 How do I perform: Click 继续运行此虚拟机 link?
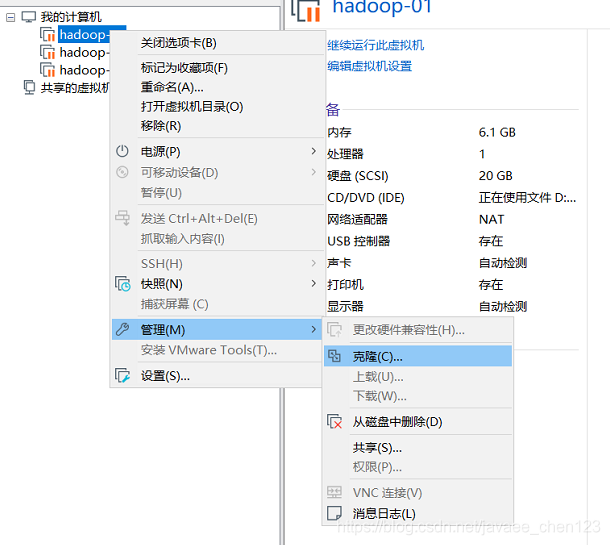pos(375,45)
